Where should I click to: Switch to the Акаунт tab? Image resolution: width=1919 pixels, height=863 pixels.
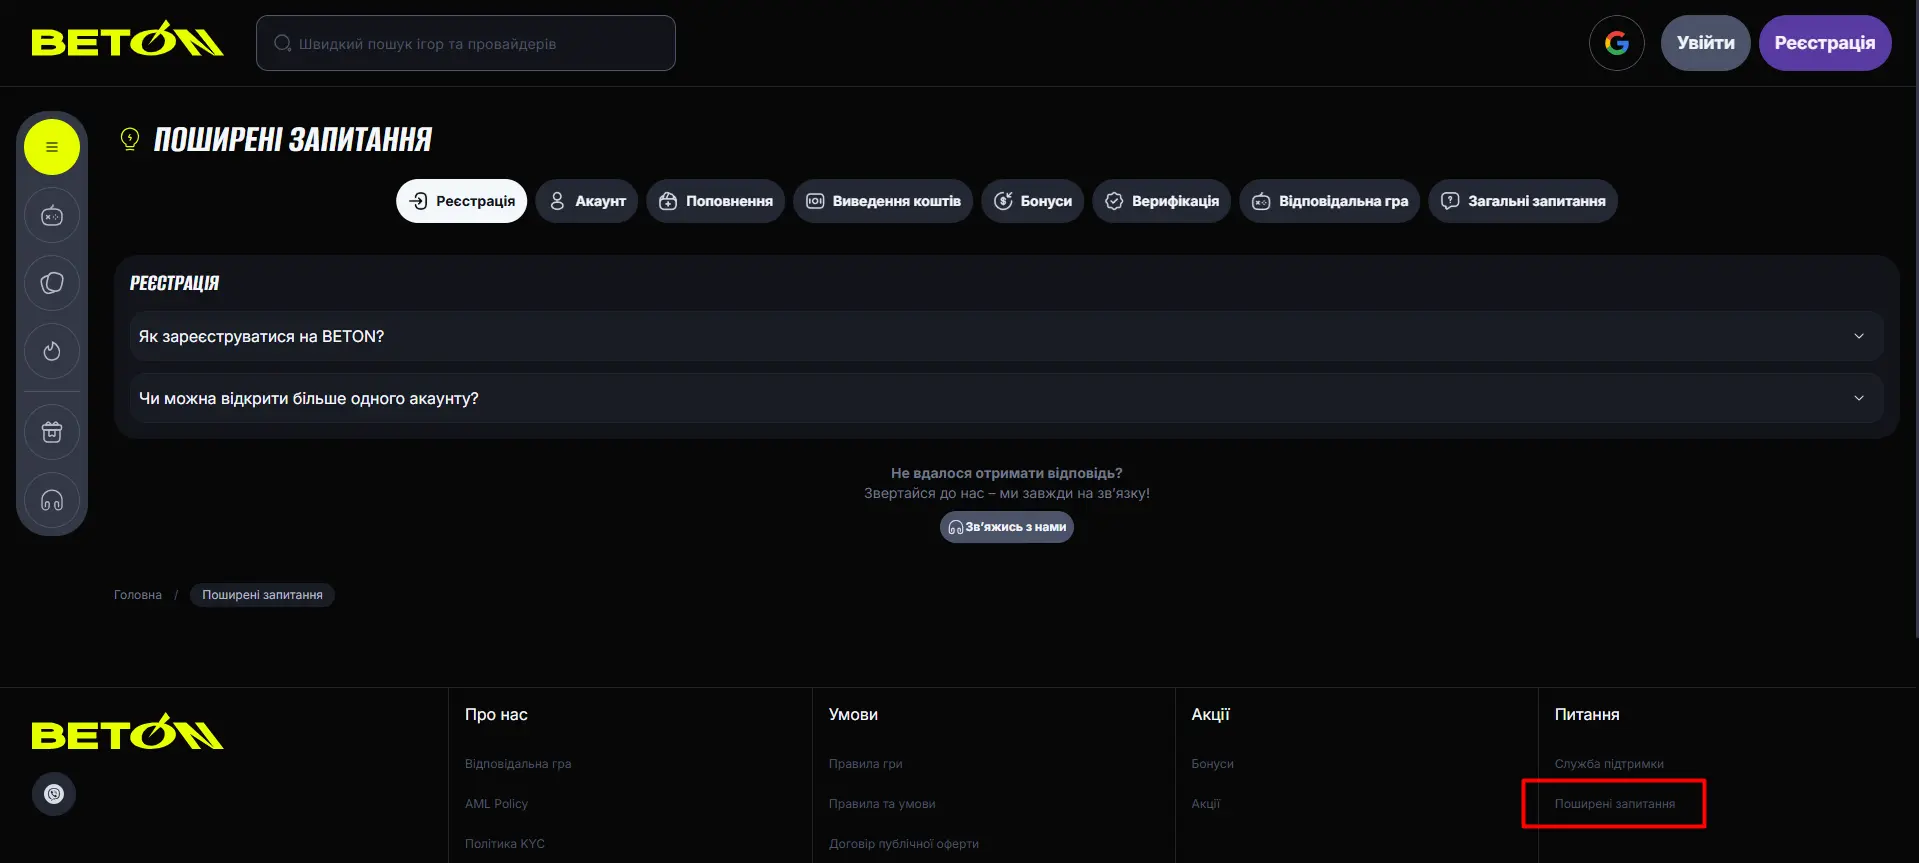[587, 201]
